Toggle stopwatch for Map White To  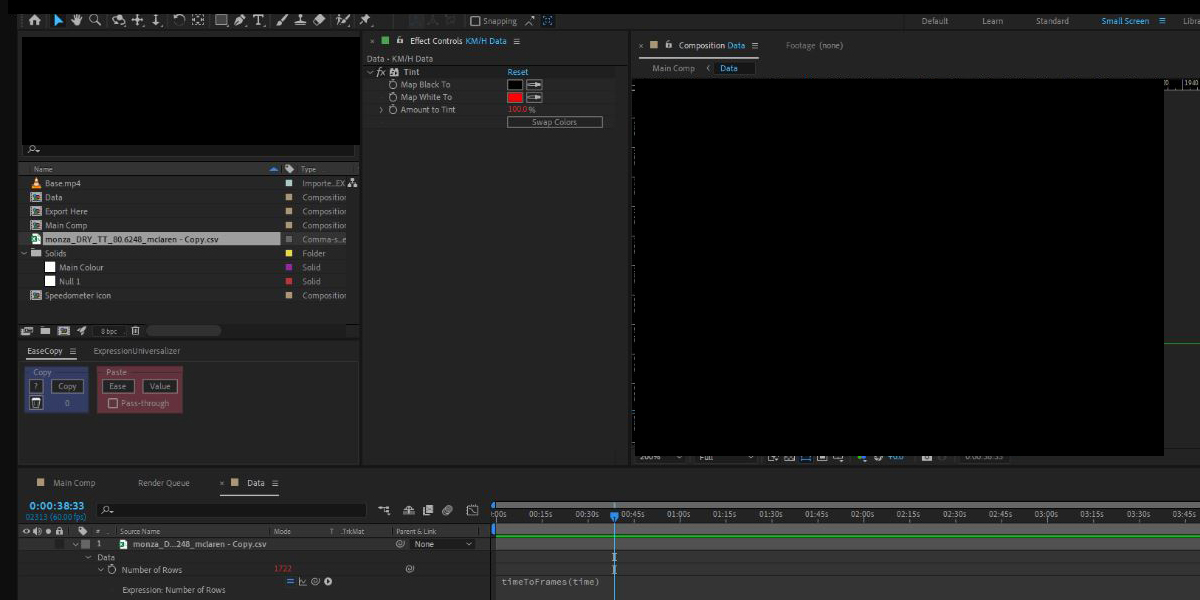click(393, 97)
